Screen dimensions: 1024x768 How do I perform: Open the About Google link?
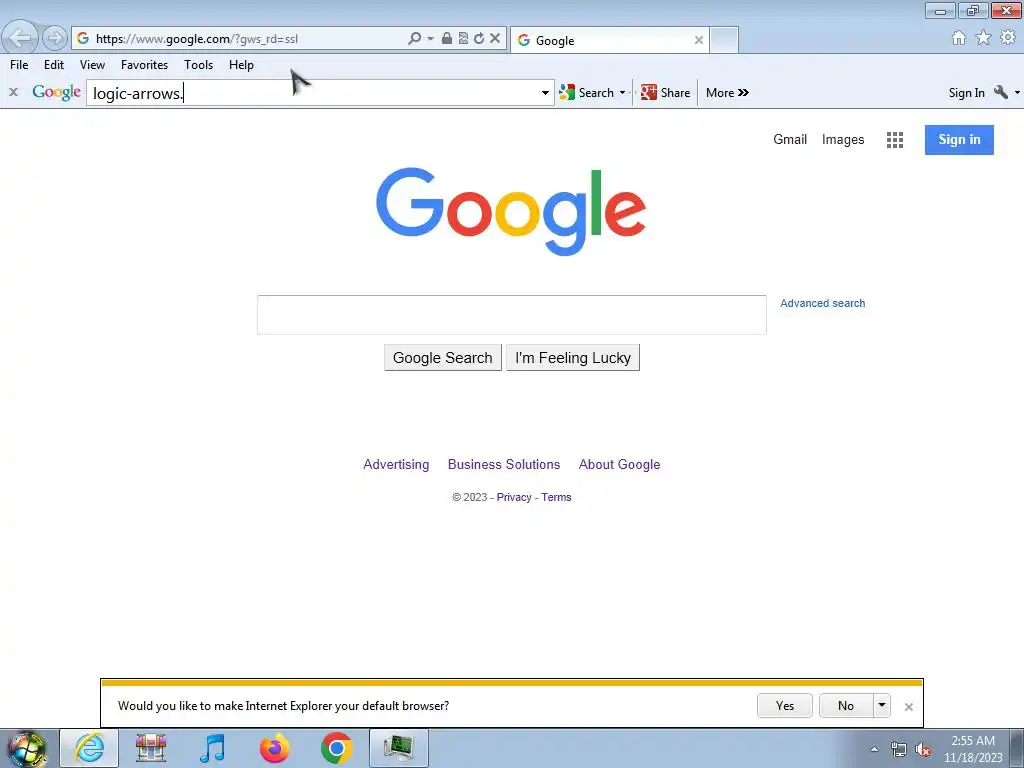pos(619,464)
